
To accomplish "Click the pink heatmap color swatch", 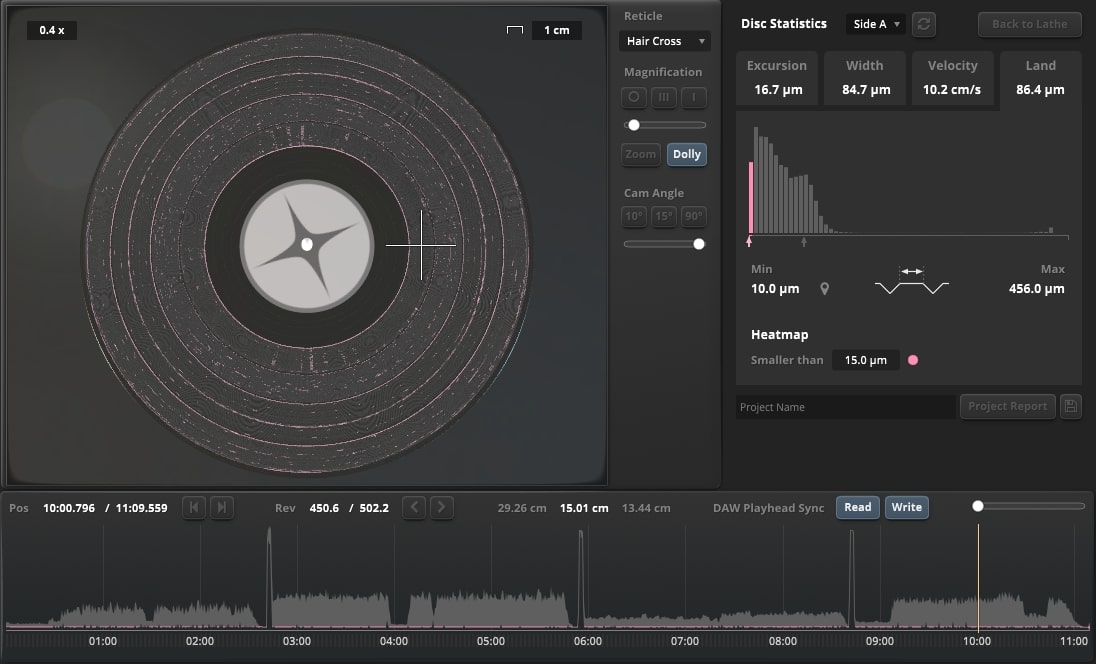I will (913, 360).
